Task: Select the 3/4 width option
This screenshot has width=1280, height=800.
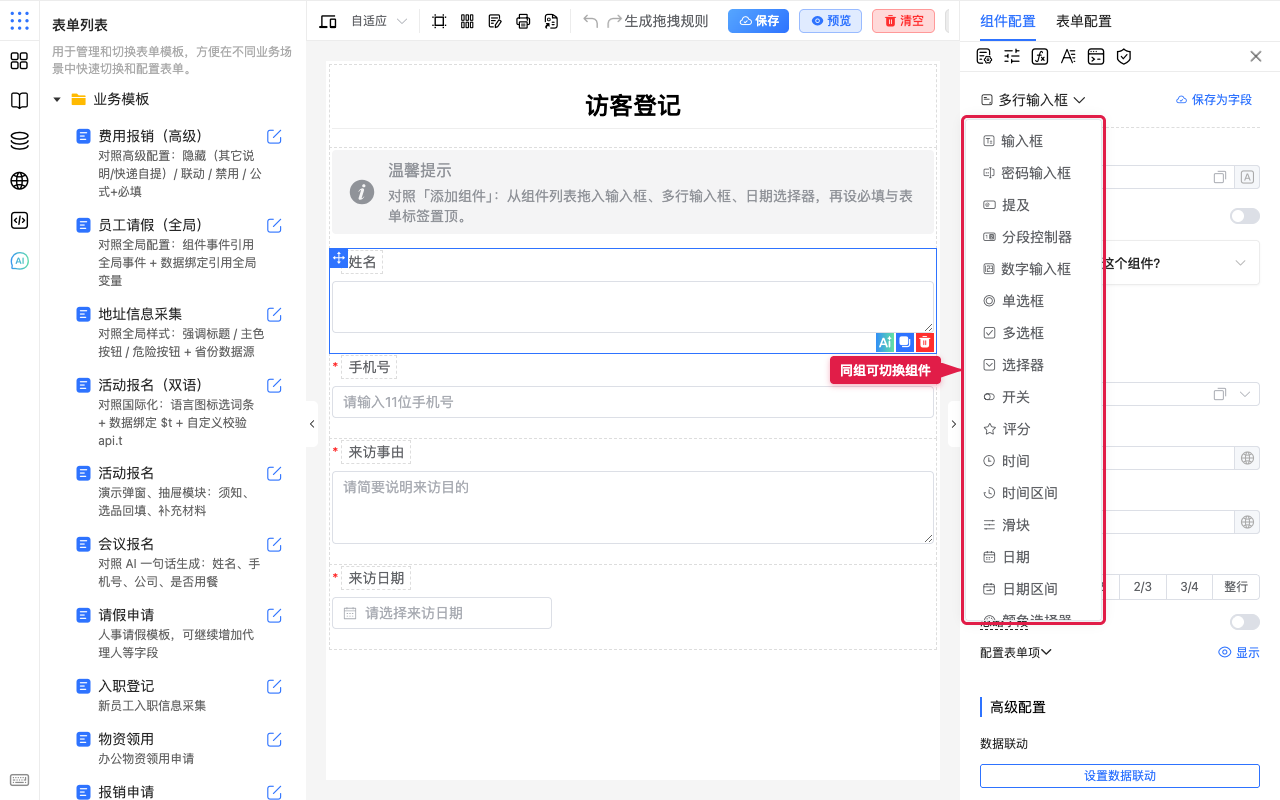Action: (x=1189, y=587)
